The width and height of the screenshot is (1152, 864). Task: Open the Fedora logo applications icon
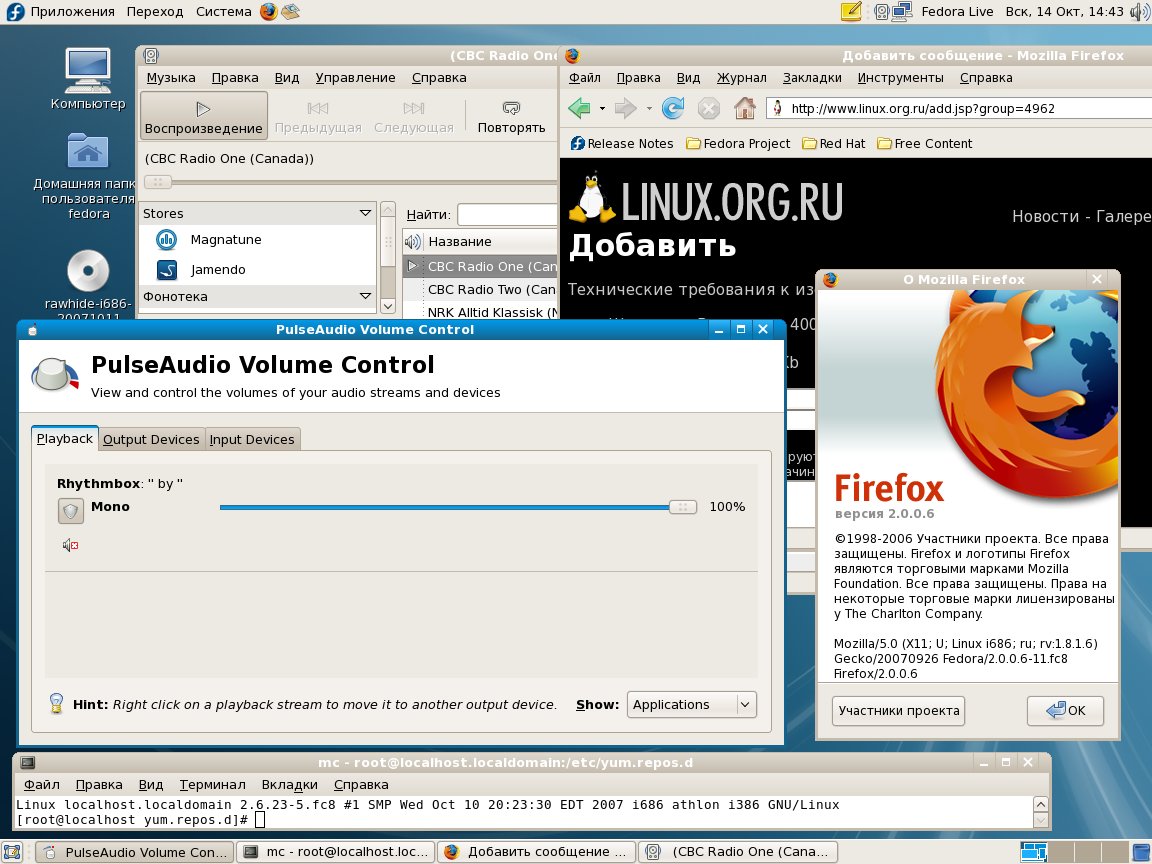15,11
